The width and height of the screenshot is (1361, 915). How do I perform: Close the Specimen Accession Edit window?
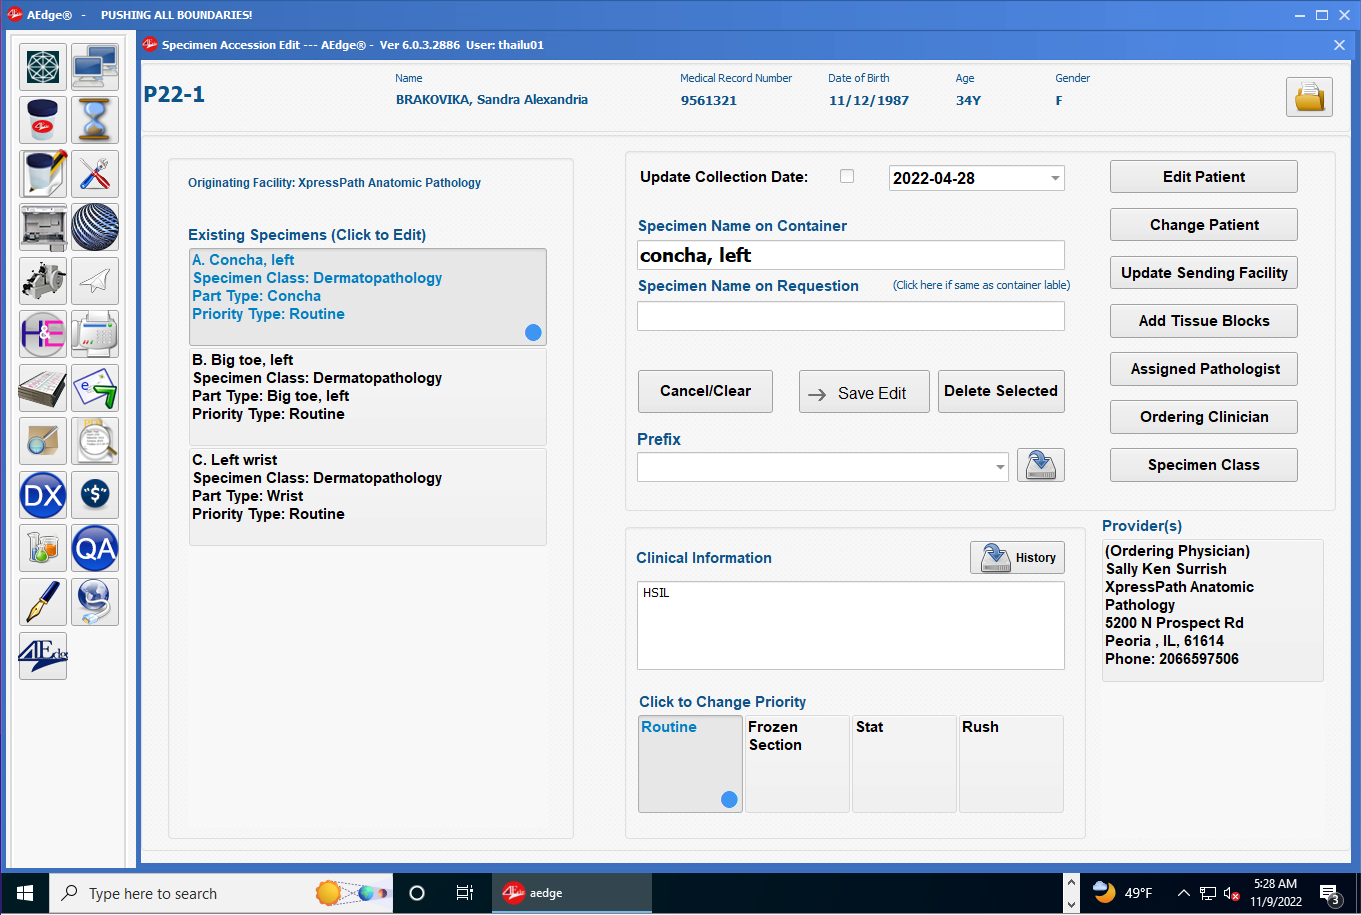click(x=1340, y=45)
